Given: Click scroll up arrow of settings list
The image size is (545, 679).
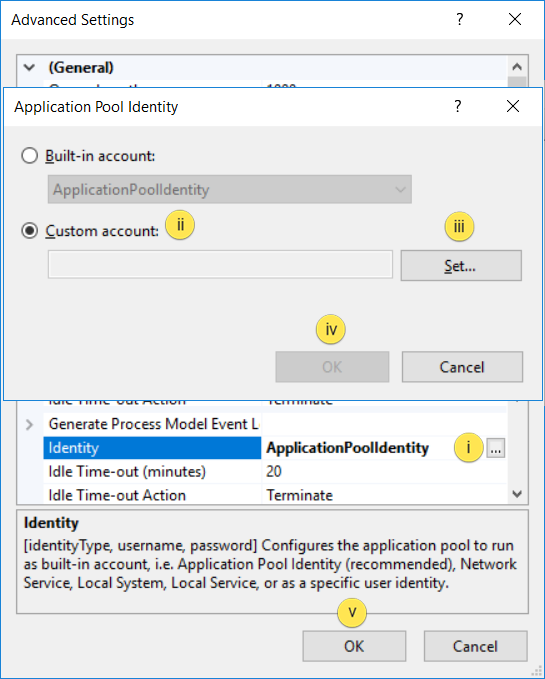Looking at the screenshot, I should click(517, 67).
